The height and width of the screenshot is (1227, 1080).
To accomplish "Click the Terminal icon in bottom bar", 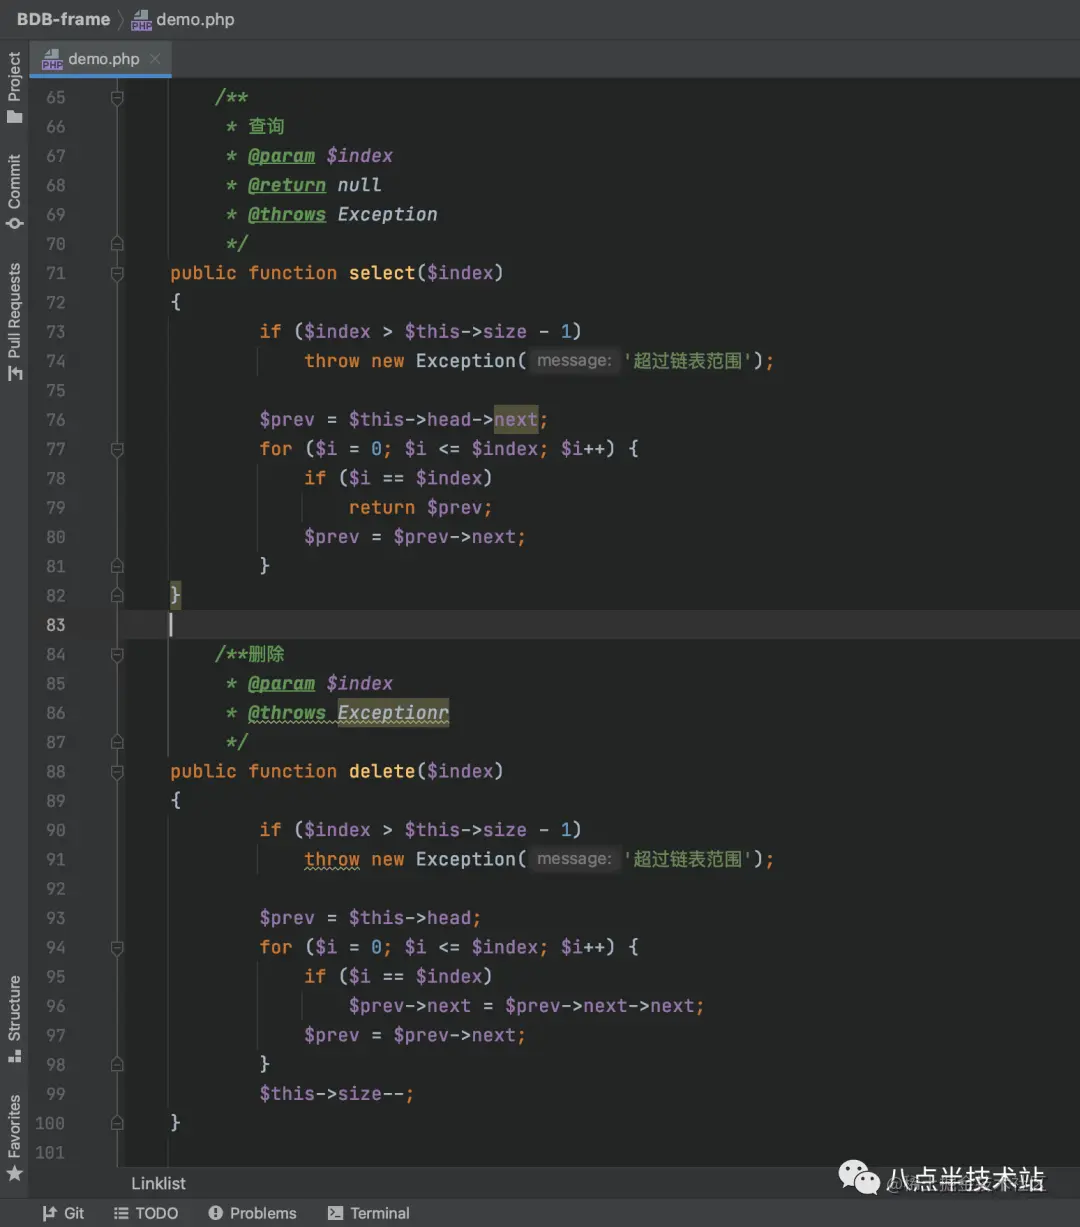I will click(x=335, y=1213).
